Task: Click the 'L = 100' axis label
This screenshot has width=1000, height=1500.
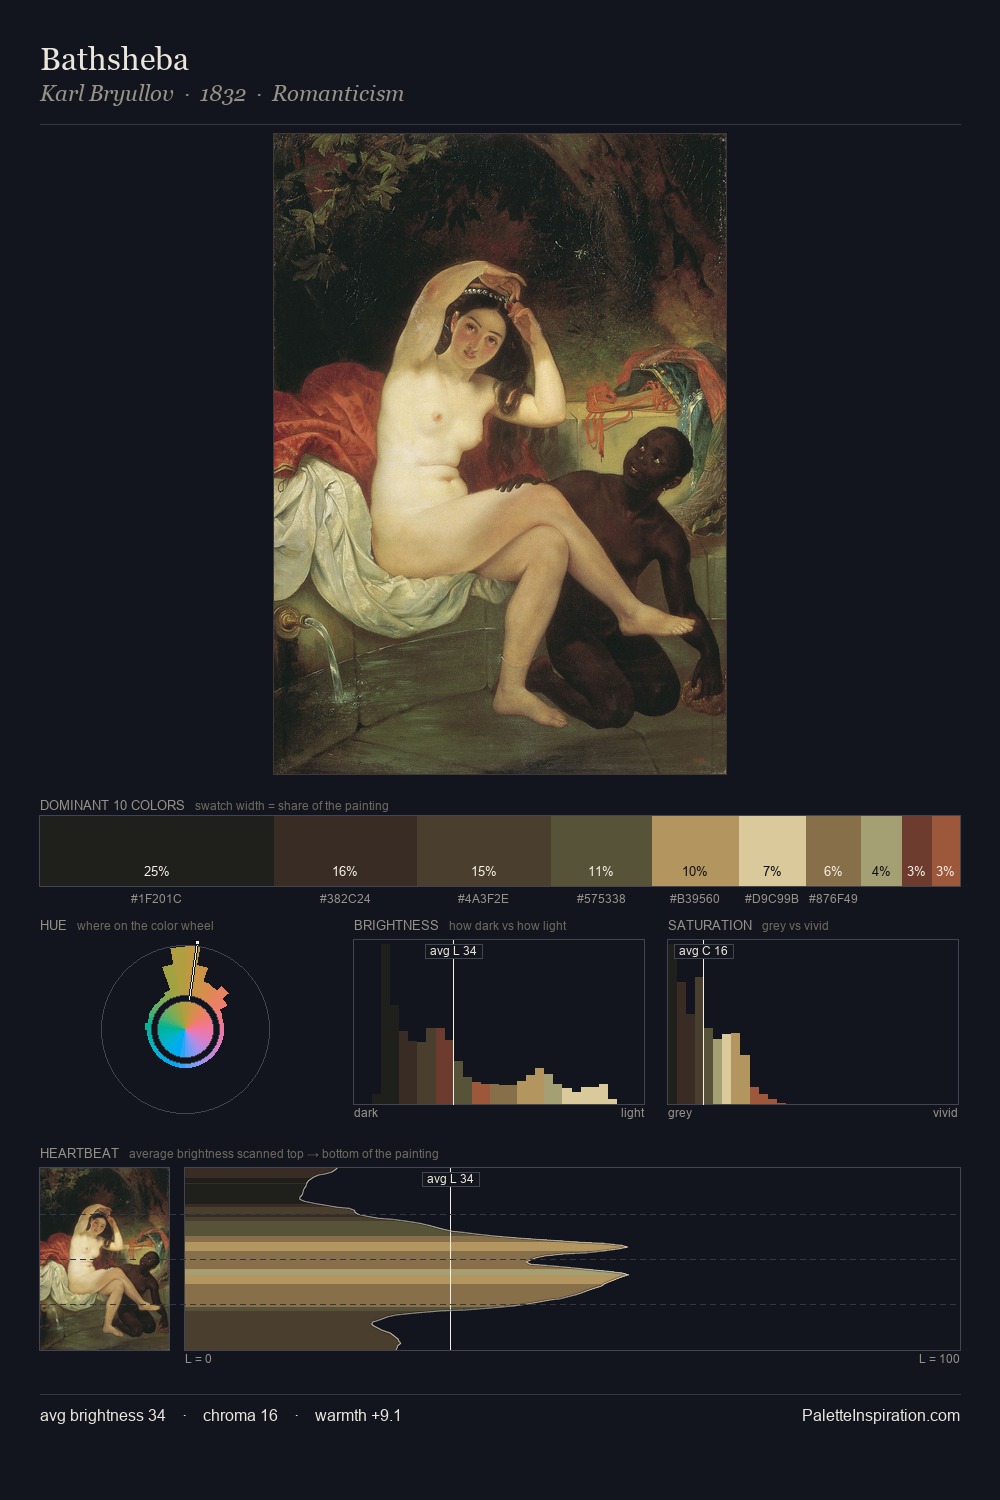Action: (x=939, y=1359)
